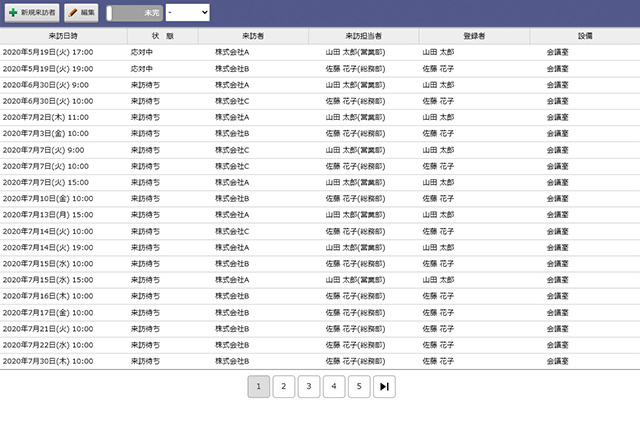Select row 2020年6月30日(火) 10:00

pos(320,101)
